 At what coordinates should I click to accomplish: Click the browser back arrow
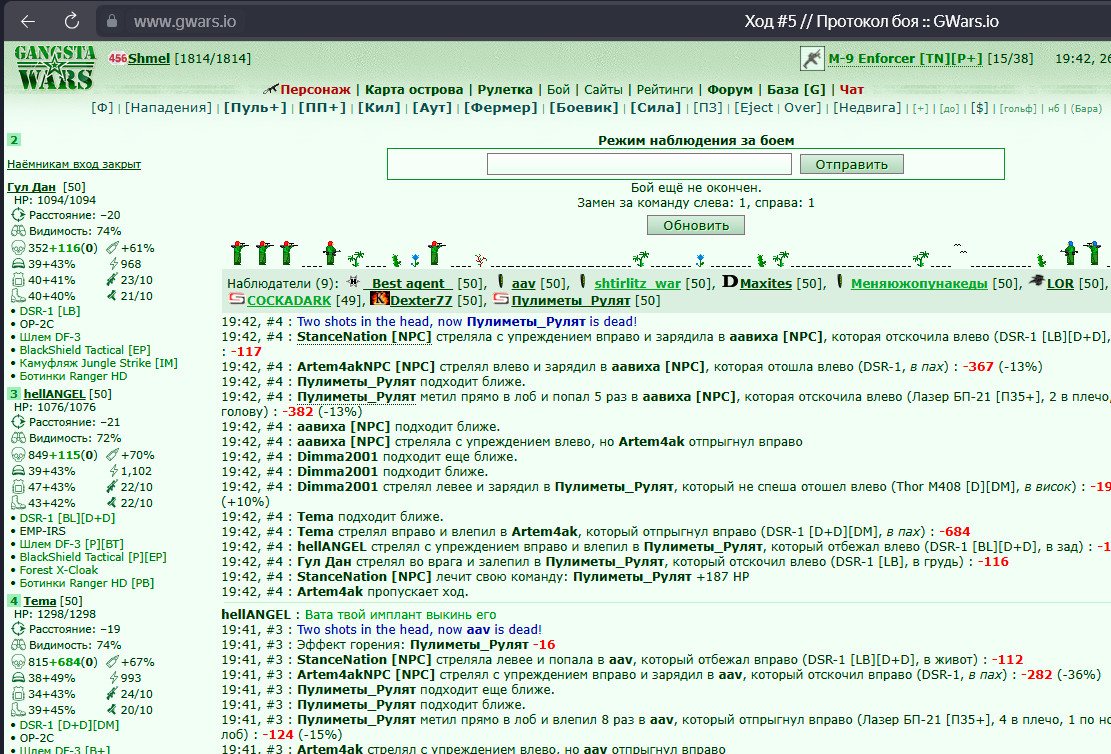[28, 21]
